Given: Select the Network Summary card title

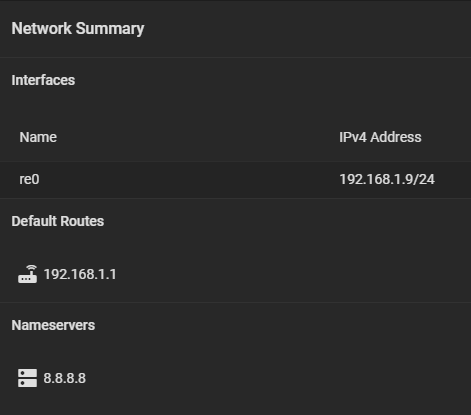Looking at the screenshot, I should [x=78, y=29].
